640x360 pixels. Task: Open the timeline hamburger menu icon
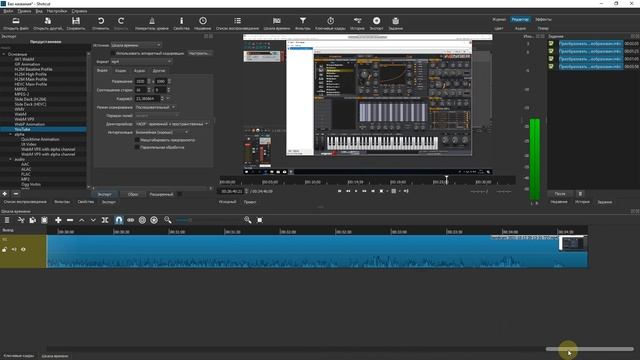click(x=7, y=220)
